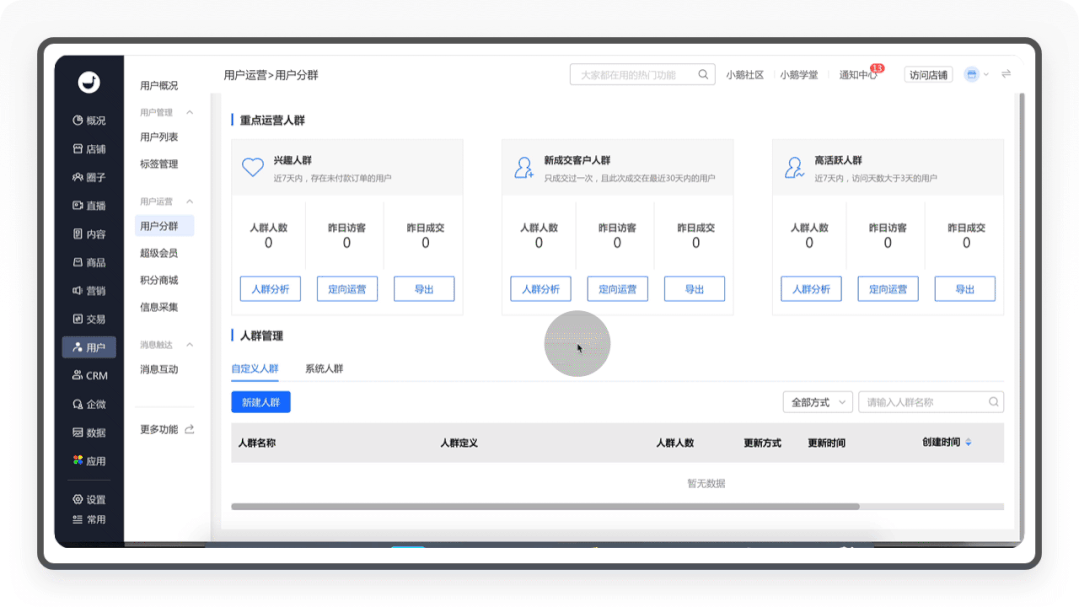
Task: Click the 新建人群 button
Action: click(x=260, y=402)
